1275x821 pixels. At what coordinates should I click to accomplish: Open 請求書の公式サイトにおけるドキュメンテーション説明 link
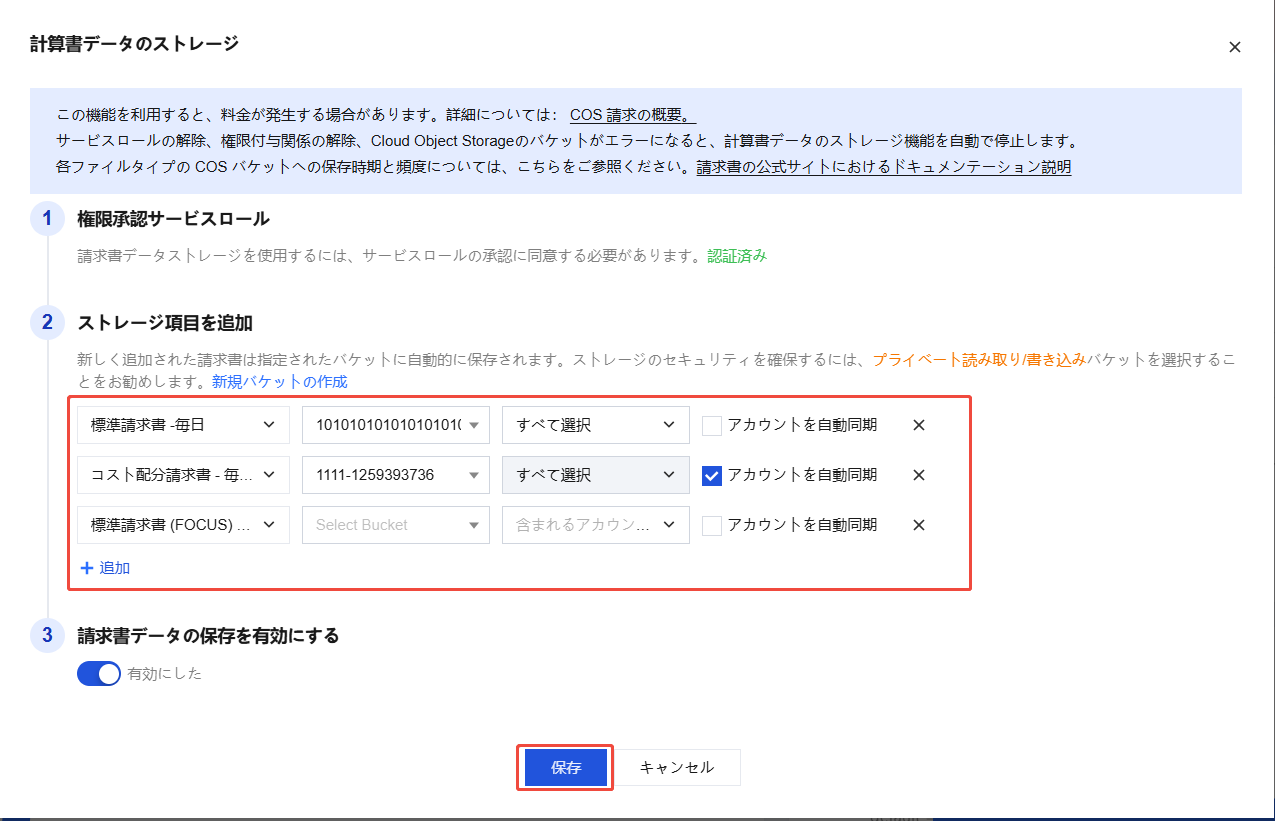[x=884, y=167]
